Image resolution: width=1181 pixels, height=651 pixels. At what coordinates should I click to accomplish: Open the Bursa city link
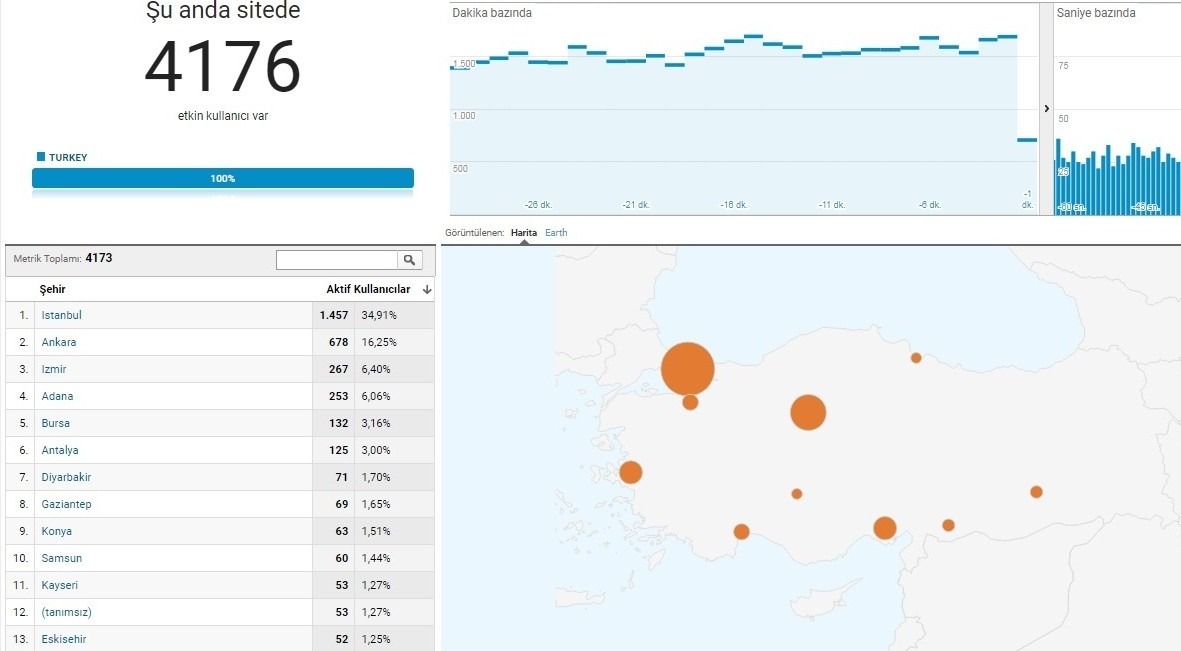[x=56, y=423]
